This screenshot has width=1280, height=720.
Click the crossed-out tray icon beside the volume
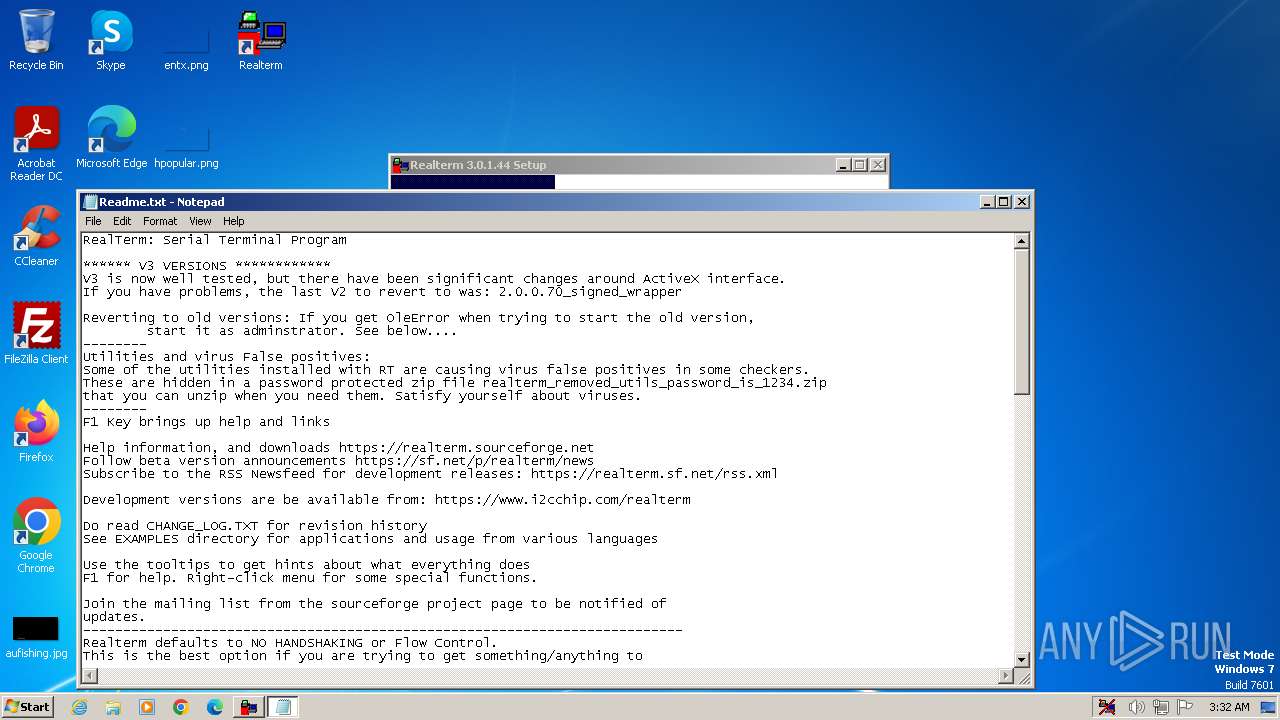click(x=1107, y=707)
